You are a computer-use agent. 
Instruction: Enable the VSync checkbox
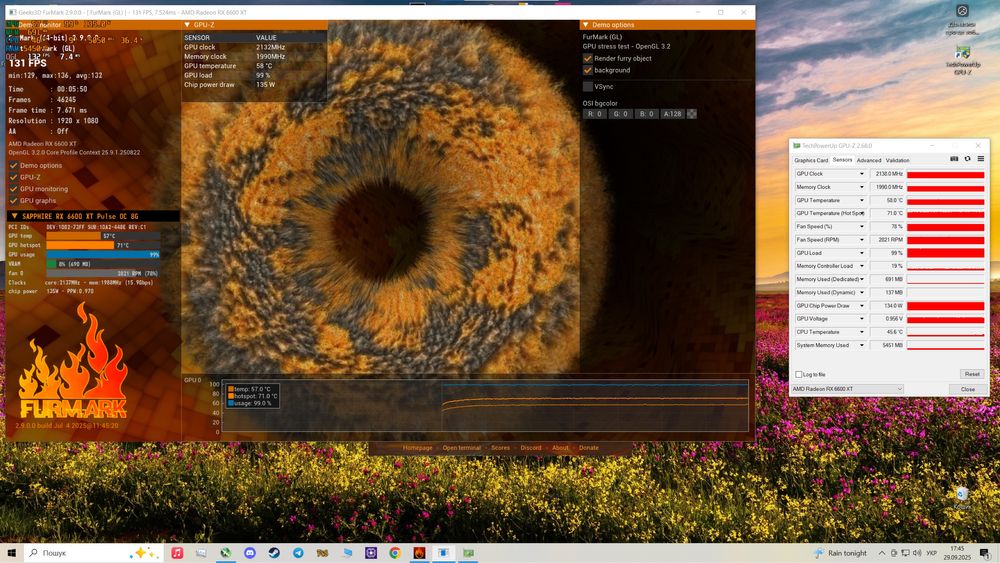click(x=587, y=86)
